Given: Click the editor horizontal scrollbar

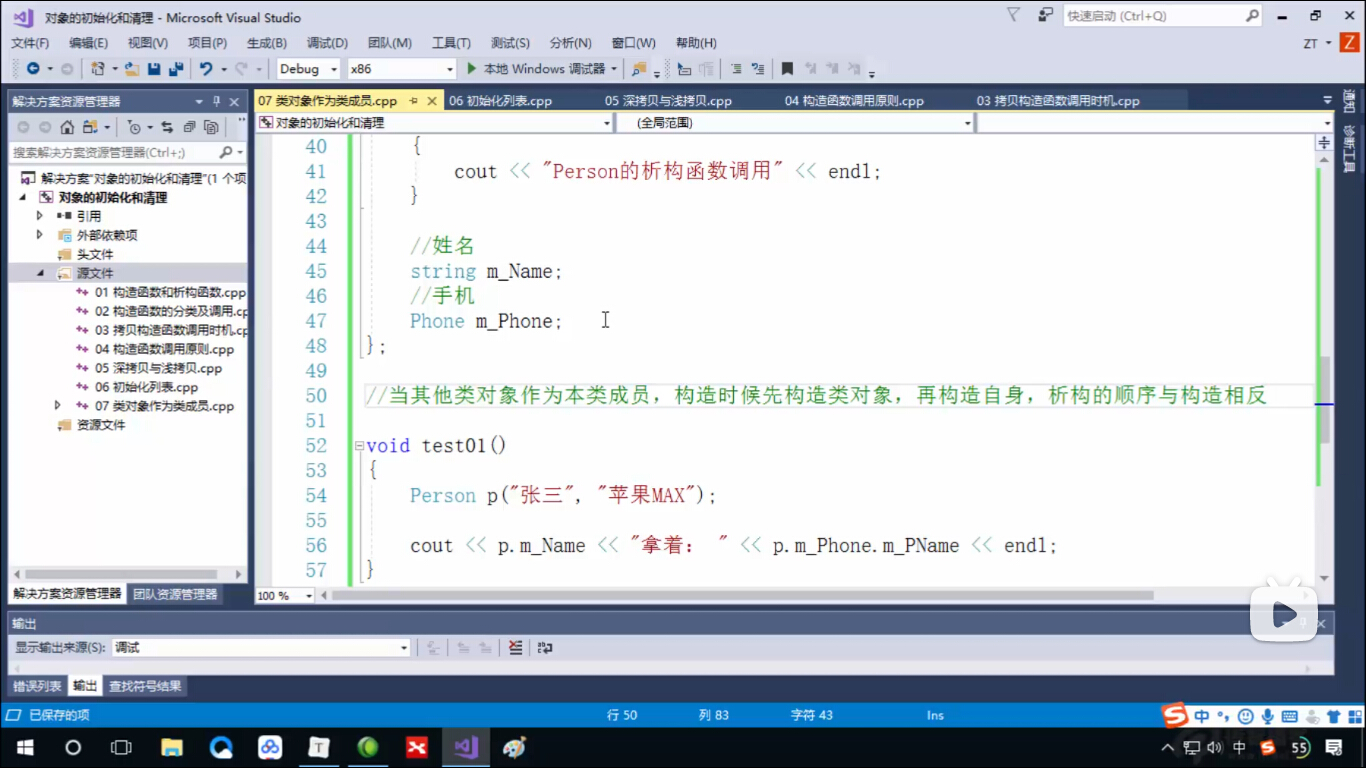Looking at the screenshot, I should coord(740,595).
